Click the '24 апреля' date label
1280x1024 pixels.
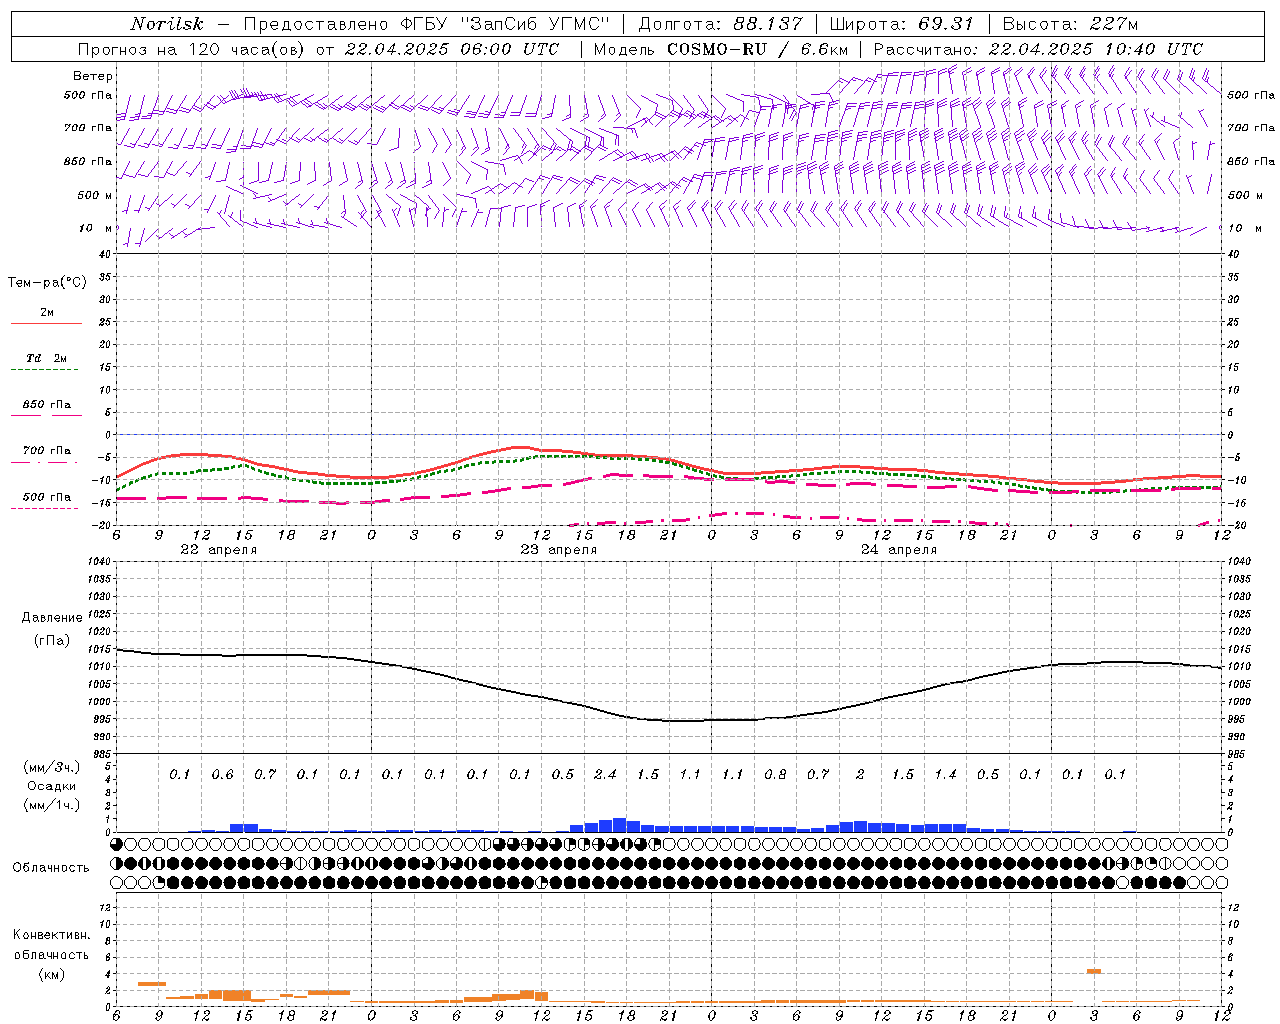899,550
